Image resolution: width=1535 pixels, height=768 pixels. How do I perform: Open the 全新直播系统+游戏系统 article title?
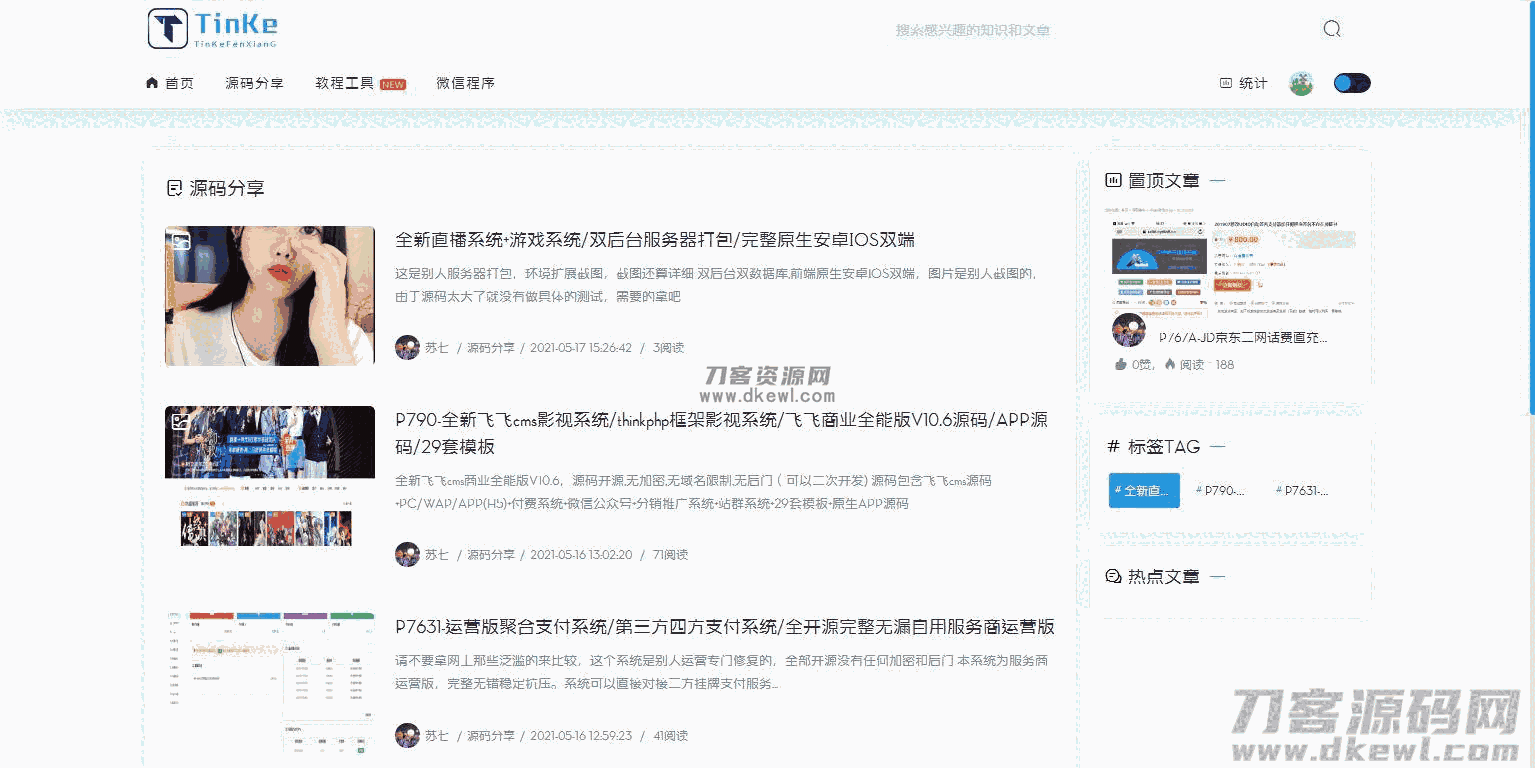click(x=655, y=240)
